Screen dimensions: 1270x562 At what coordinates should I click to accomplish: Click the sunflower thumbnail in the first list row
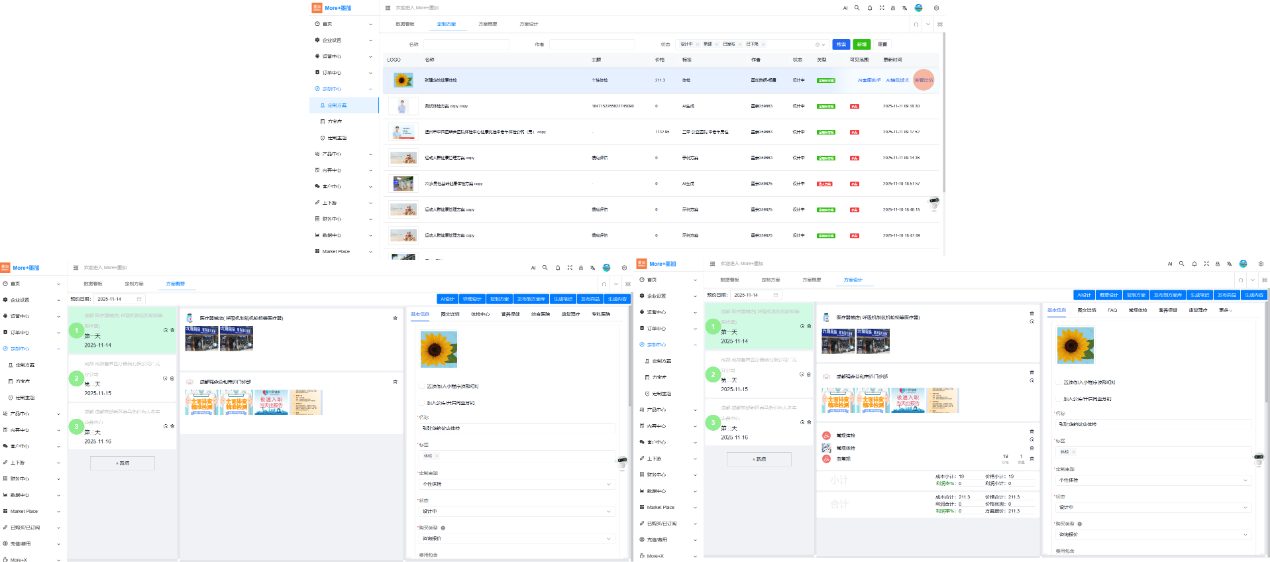(402, 80)
